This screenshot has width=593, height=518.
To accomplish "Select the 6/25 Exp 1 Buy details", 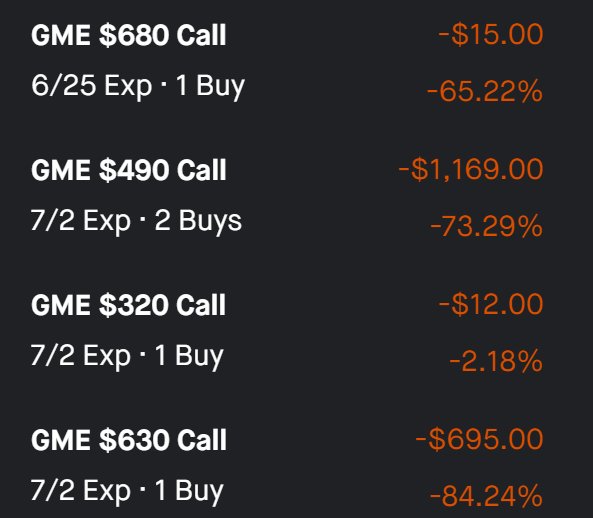I will pyautogui.click(x=138, y=87).
